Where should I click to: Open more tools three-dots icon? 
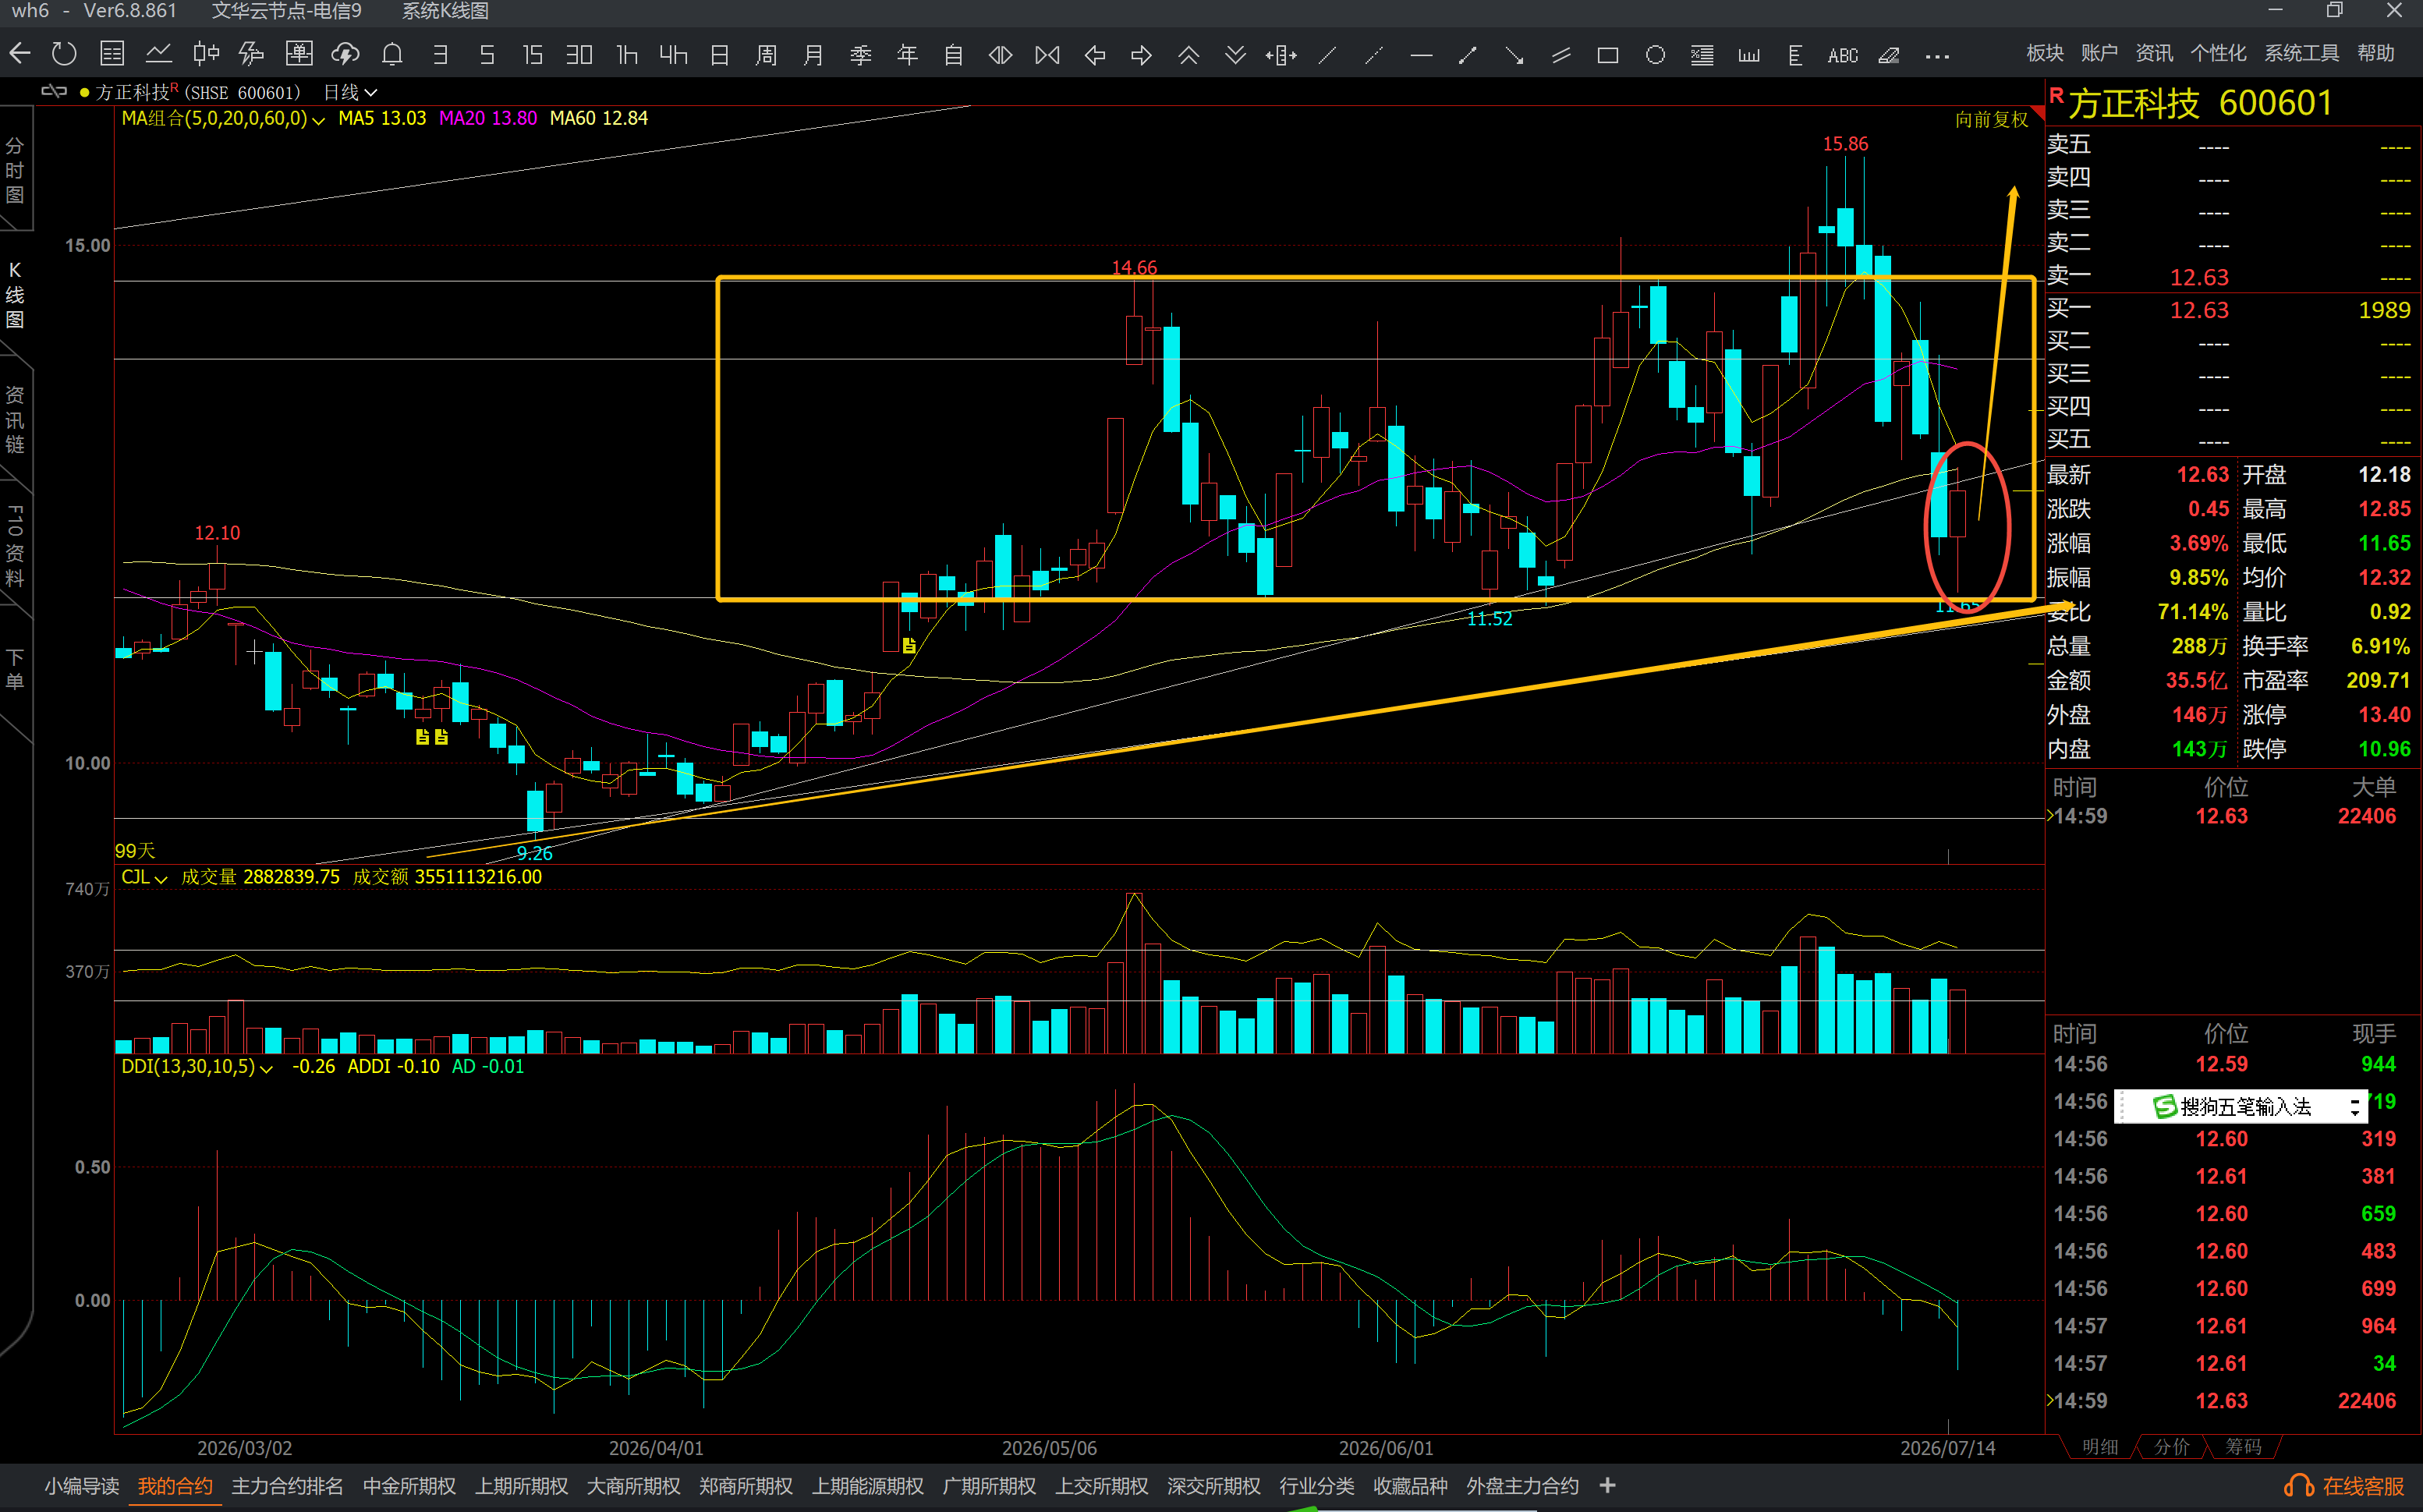coord(1937,56)
